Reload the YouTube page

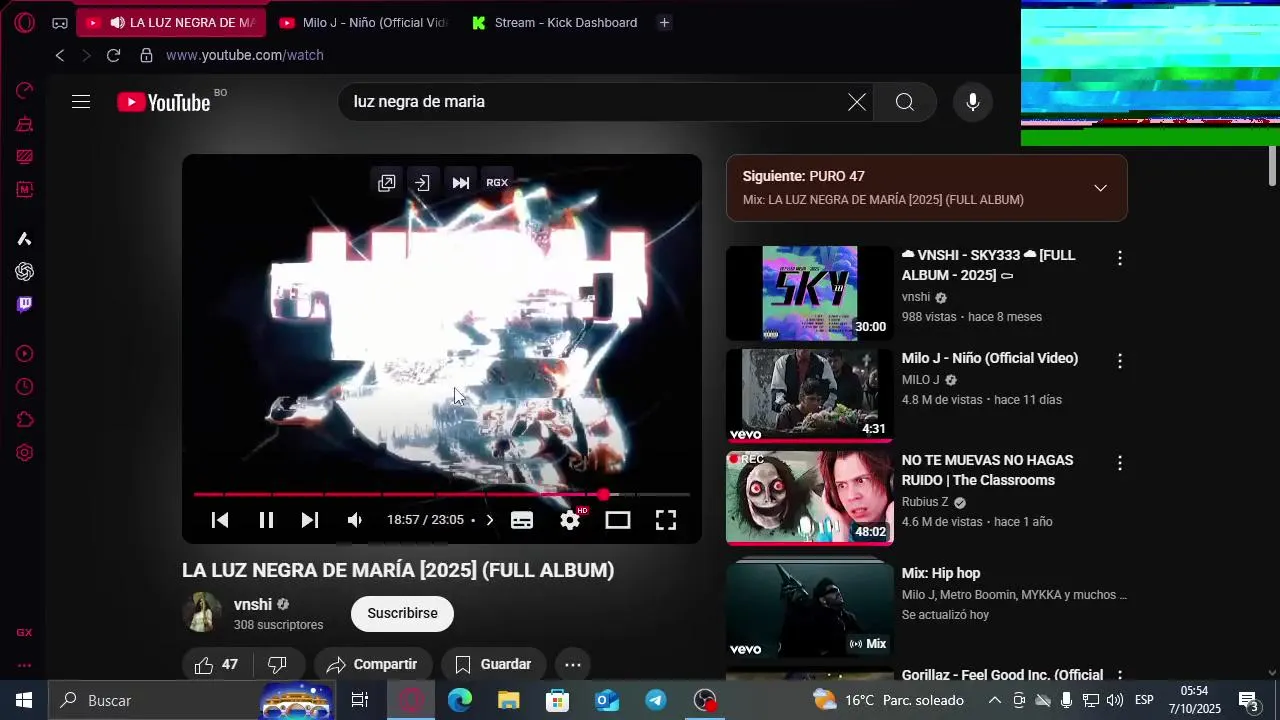[x=113, y=55]
